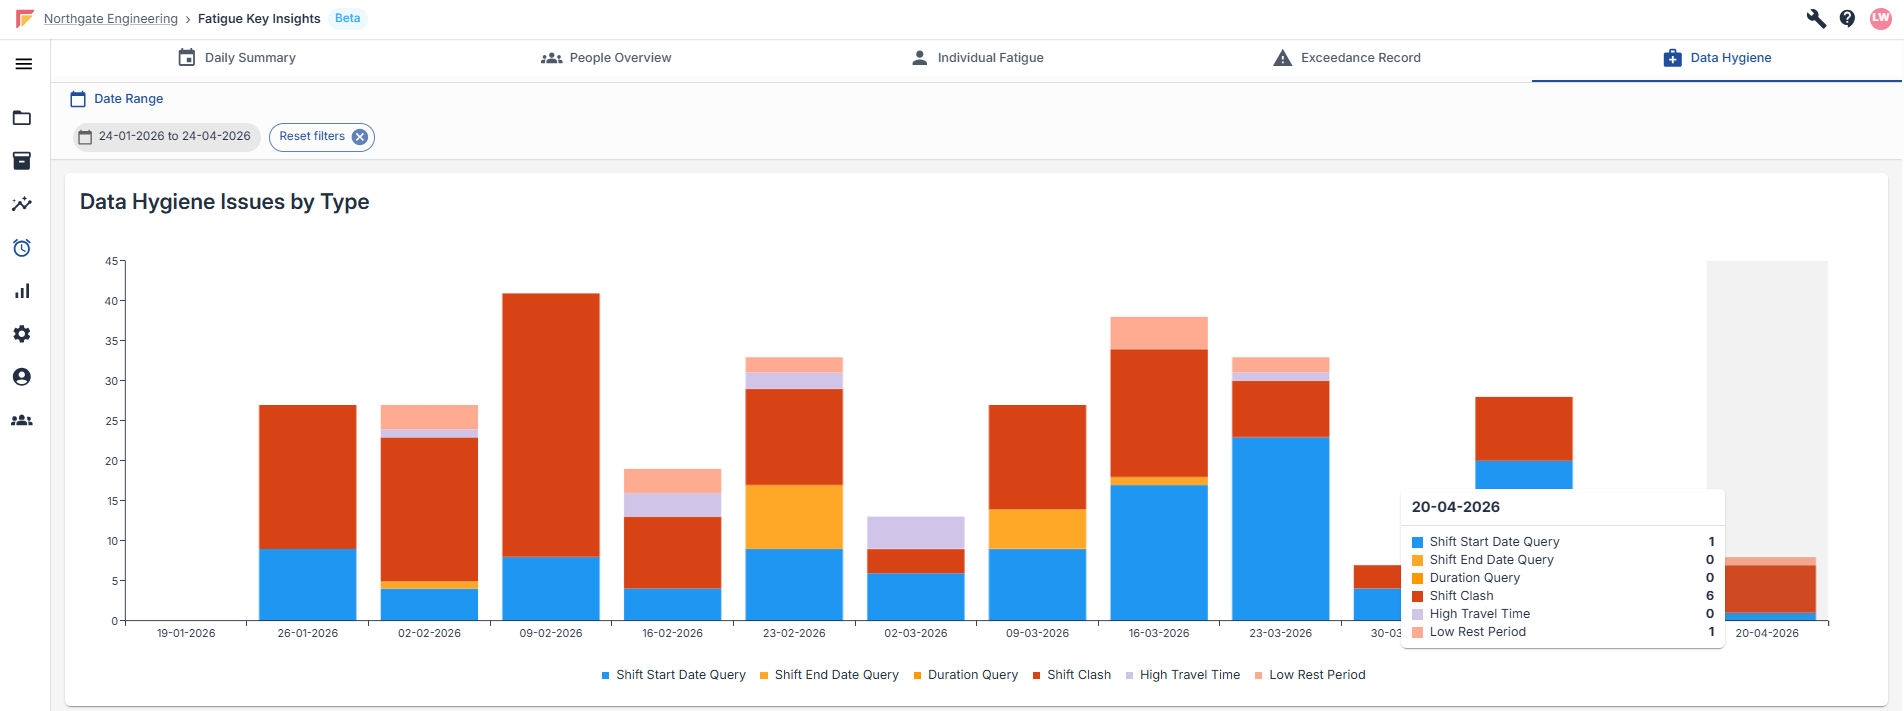Open the LW user avatar
Screen dimensions: 1904x711
[x=1880, y=19]
